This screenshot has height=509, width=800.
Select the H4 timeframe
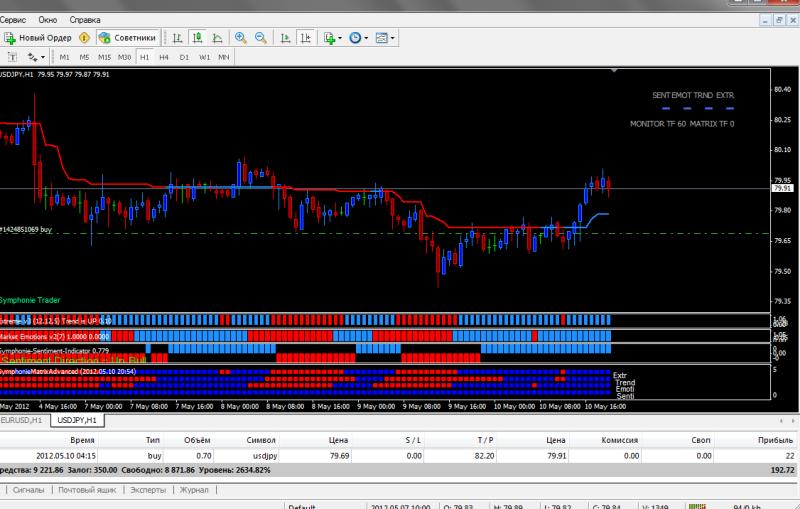(x=164, y=57)
